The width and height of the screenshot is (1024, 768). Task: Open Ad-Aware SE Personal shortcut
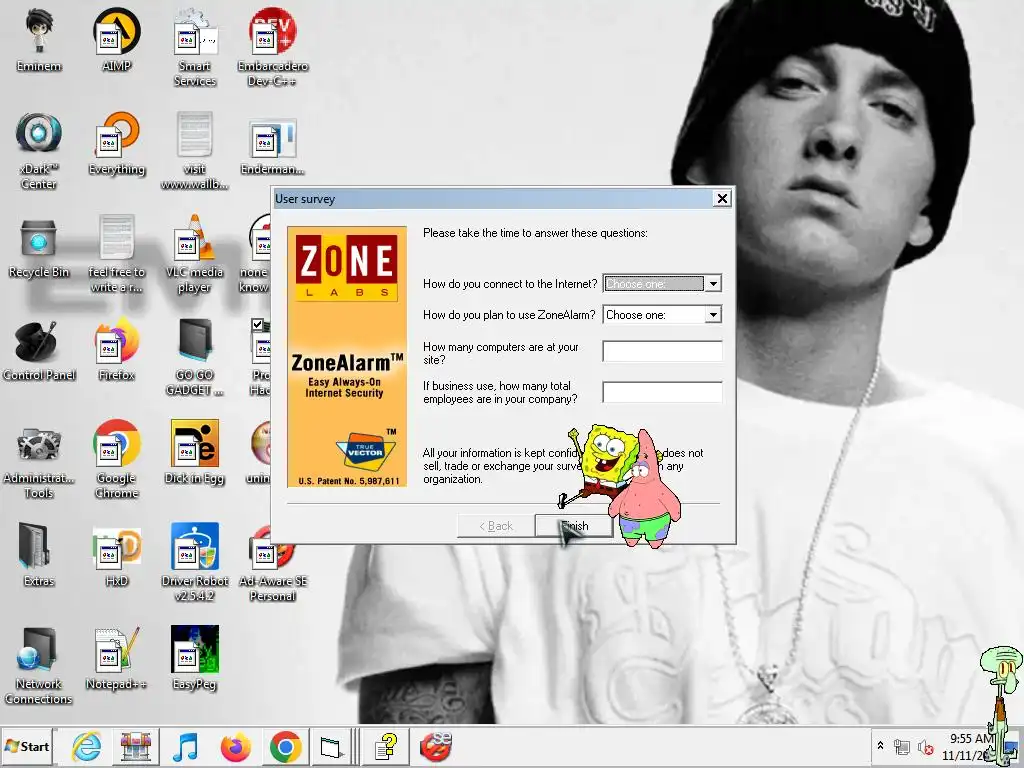(x=272, y=562)
